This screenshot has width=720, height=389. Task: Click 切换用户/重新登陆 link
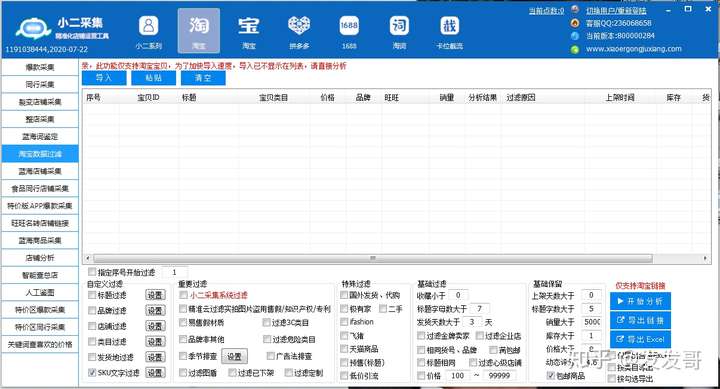[x=616, y=10]
